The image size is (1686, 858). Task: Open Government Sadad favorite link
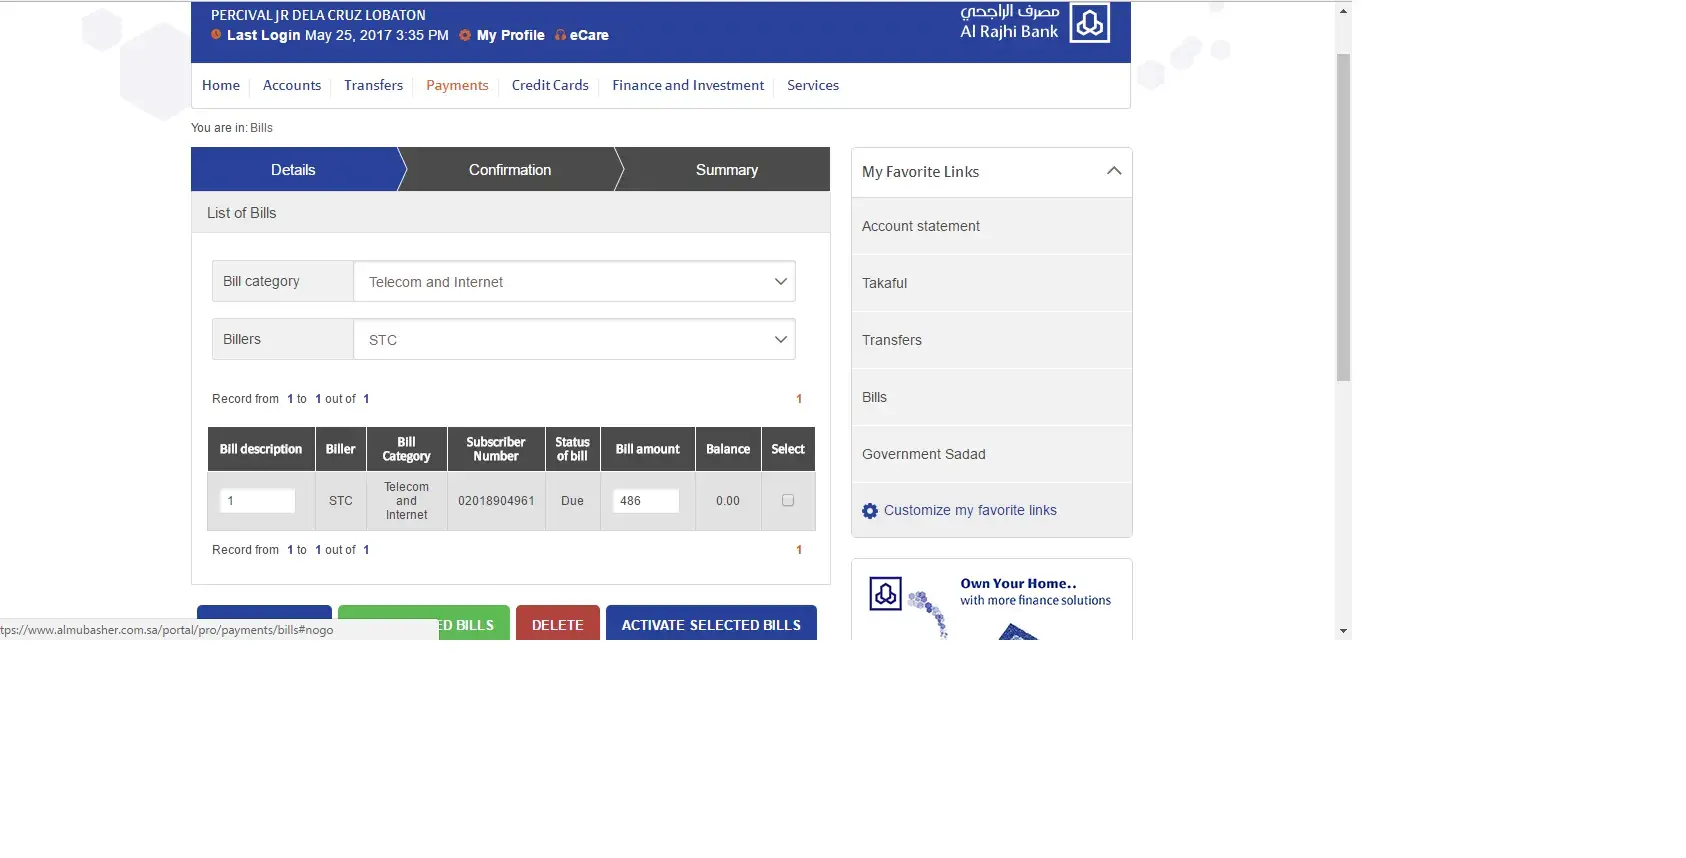[924, 455]
